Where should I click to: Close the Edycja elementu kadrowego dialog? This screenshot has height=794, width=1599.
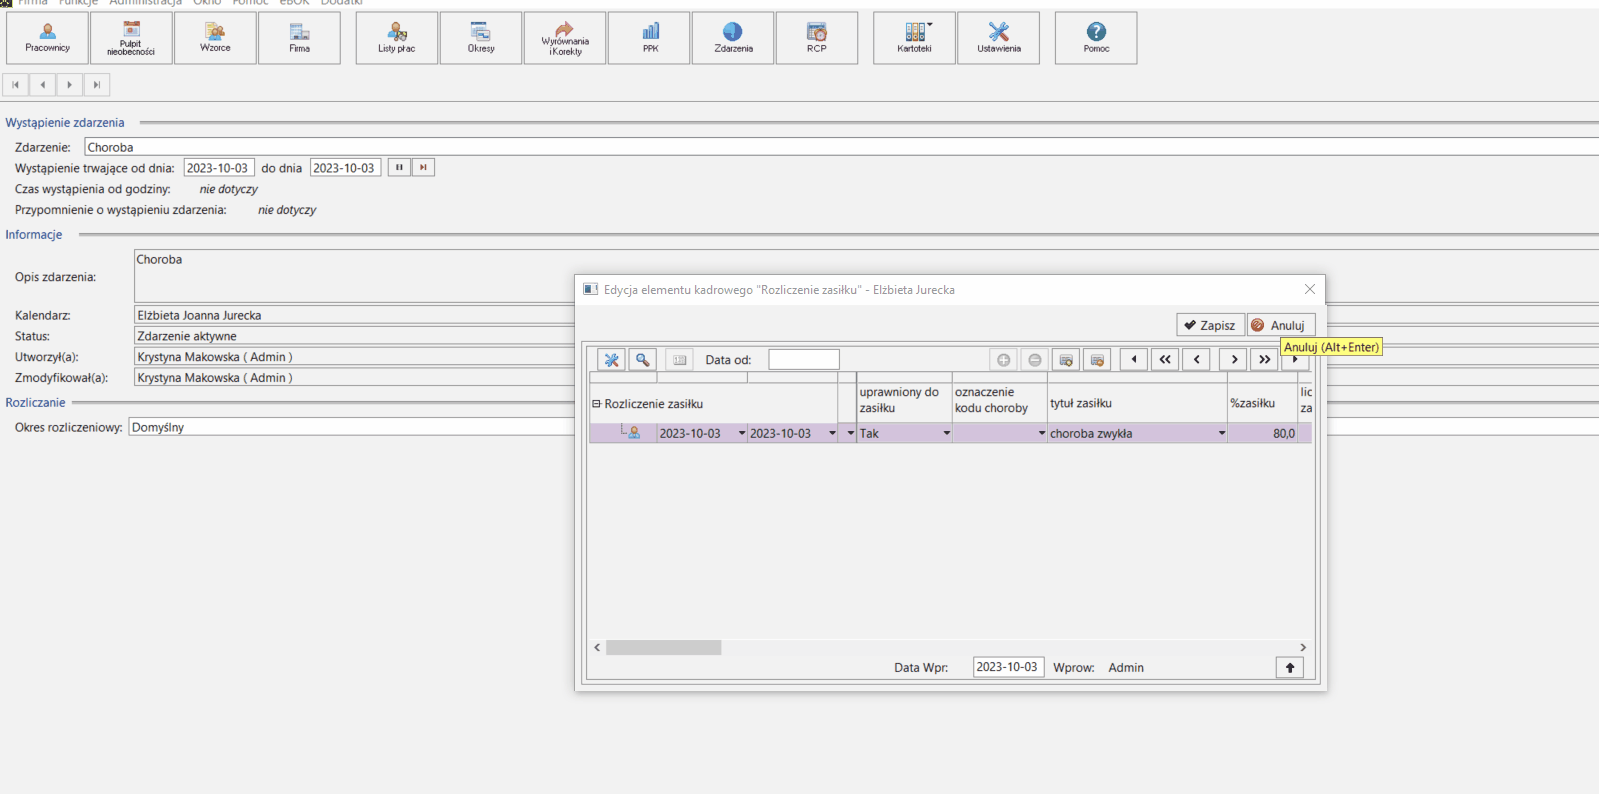1309,289
